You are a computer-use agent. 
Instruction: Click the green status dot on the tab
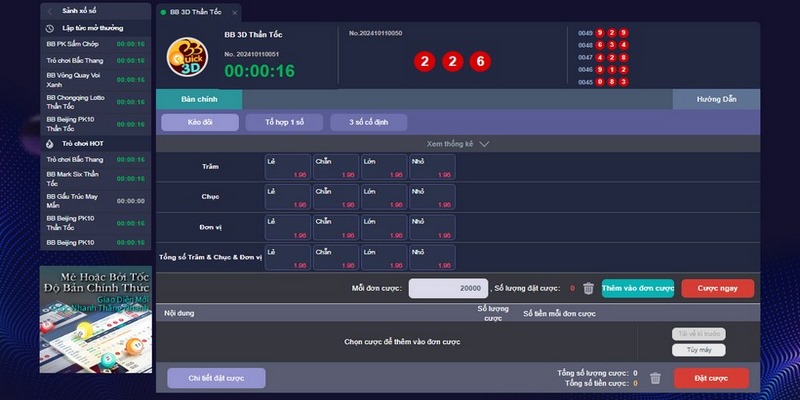tap(162, 12)
